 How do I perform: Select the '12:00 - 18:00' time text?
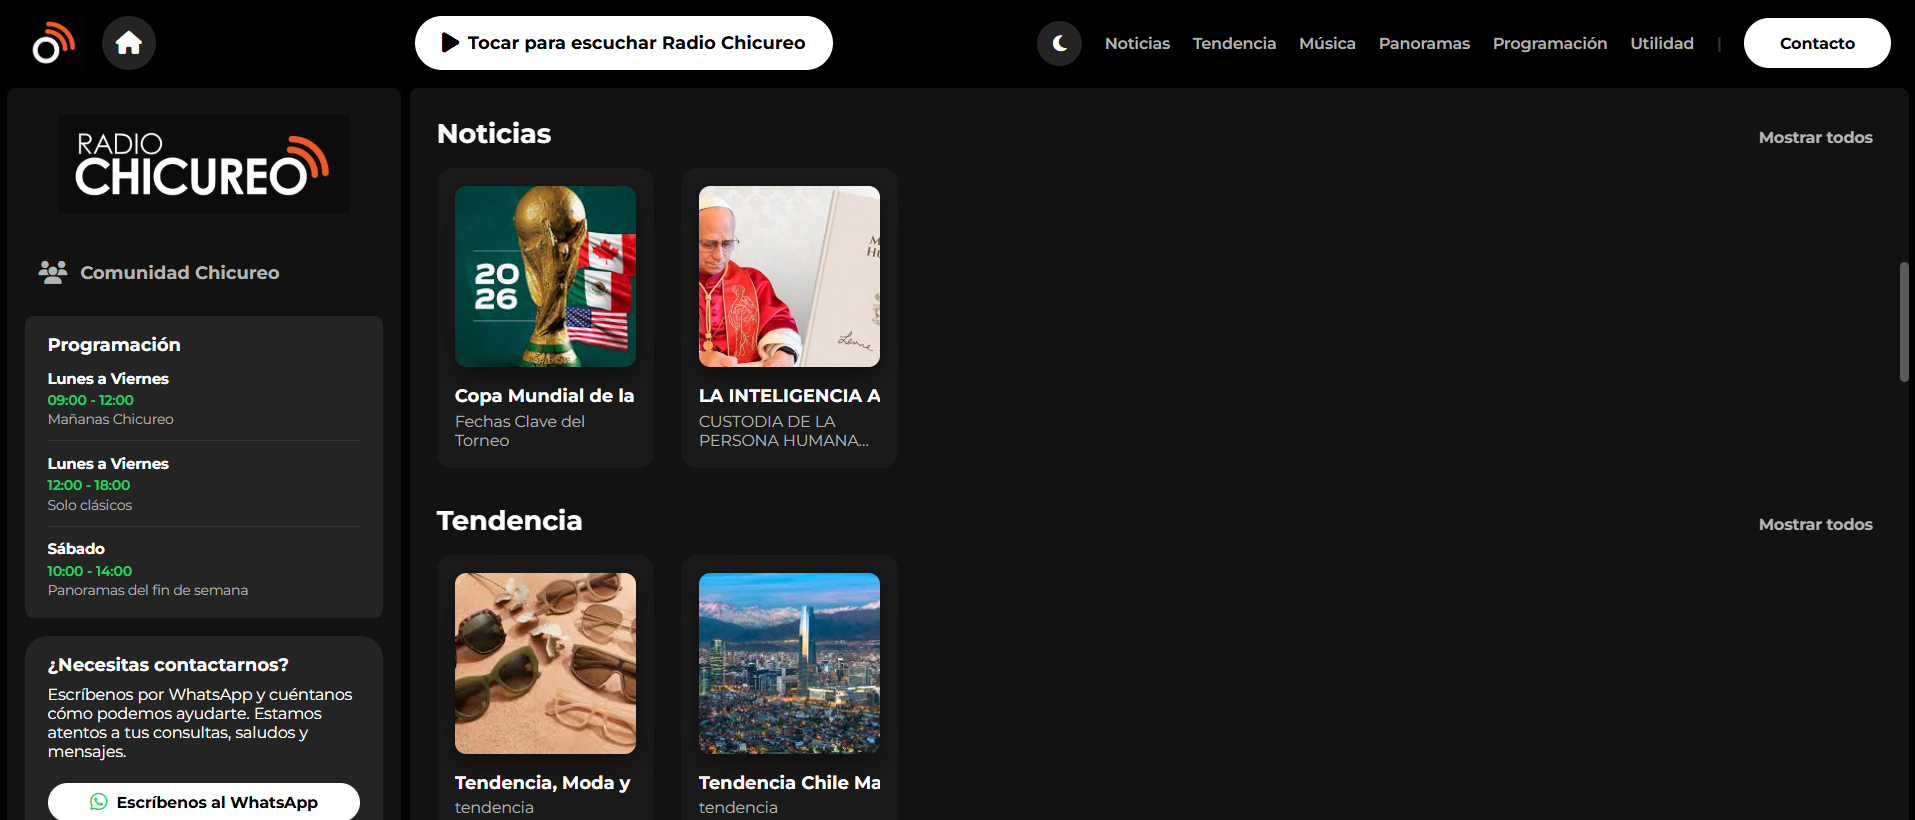tap(89, 485)
